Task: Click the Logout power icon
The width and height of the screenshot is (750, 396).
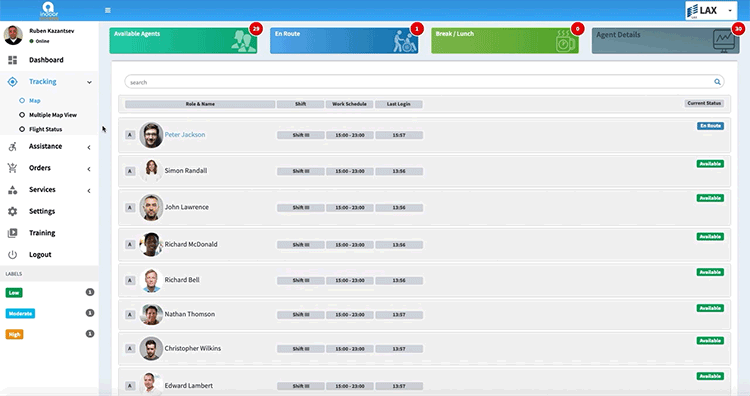Action: point(12,254)
